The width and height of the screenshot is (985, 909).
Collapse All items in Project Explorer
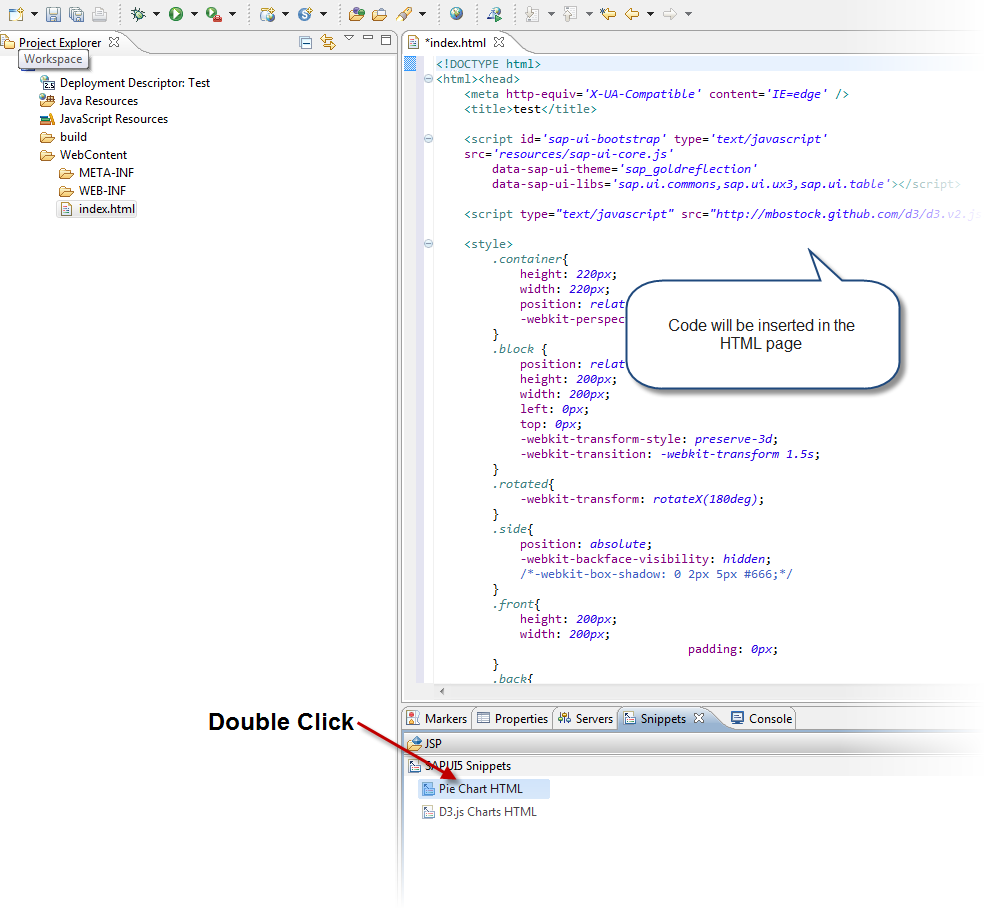coord(304,42)
